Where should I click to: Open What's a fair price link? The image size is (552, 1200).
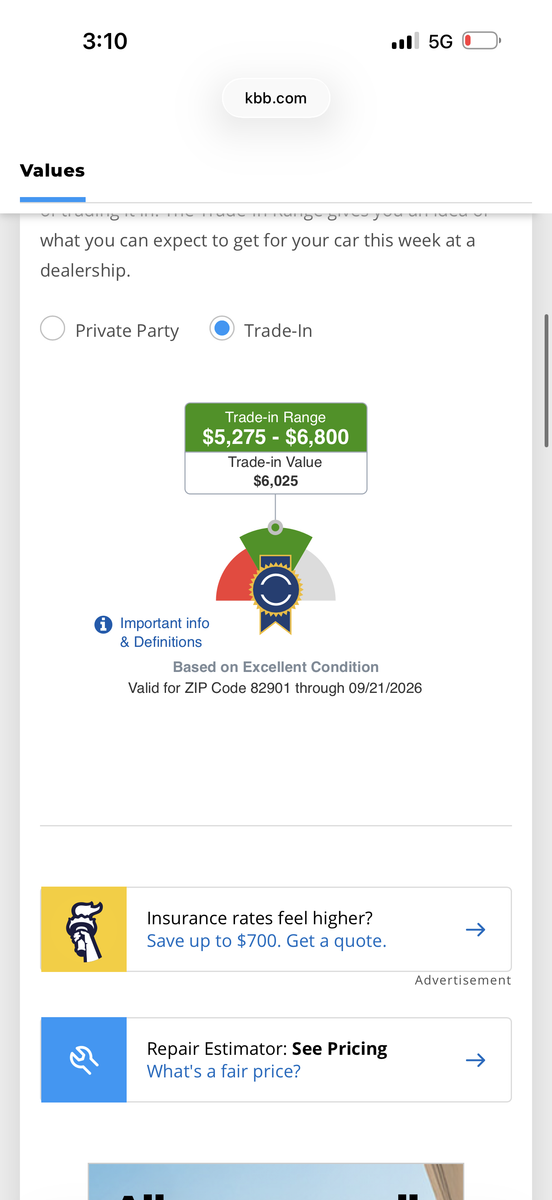[224, 1072]
